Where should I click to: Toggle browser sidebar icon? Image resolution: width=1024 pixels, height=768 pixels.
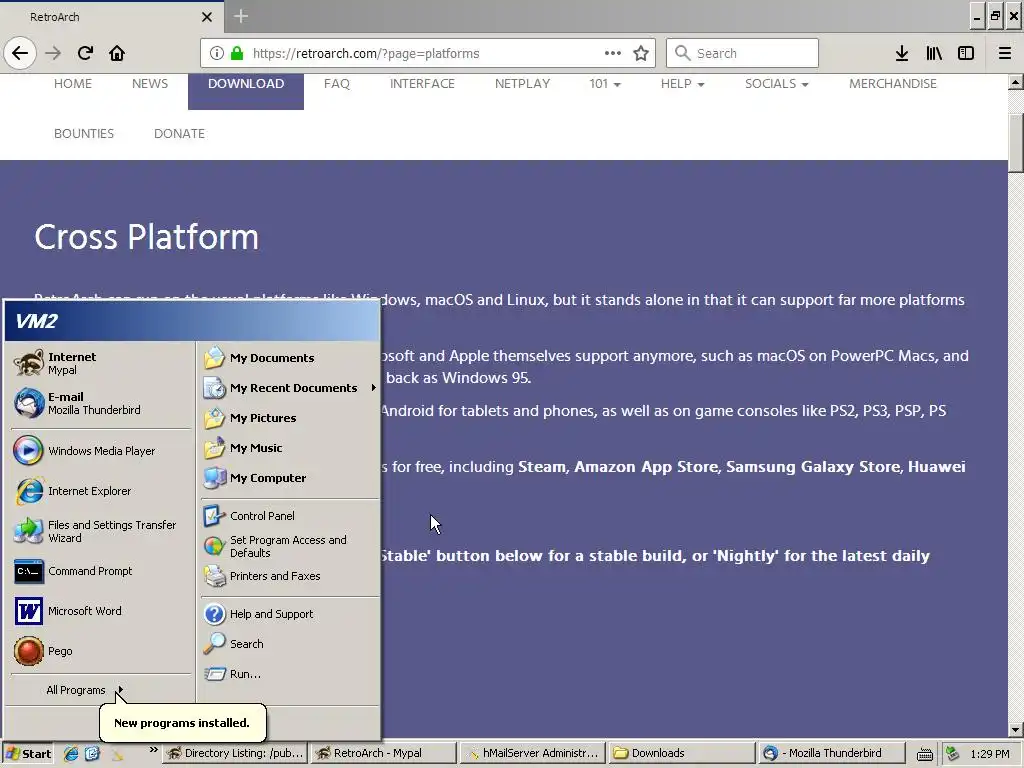point(966,54)
